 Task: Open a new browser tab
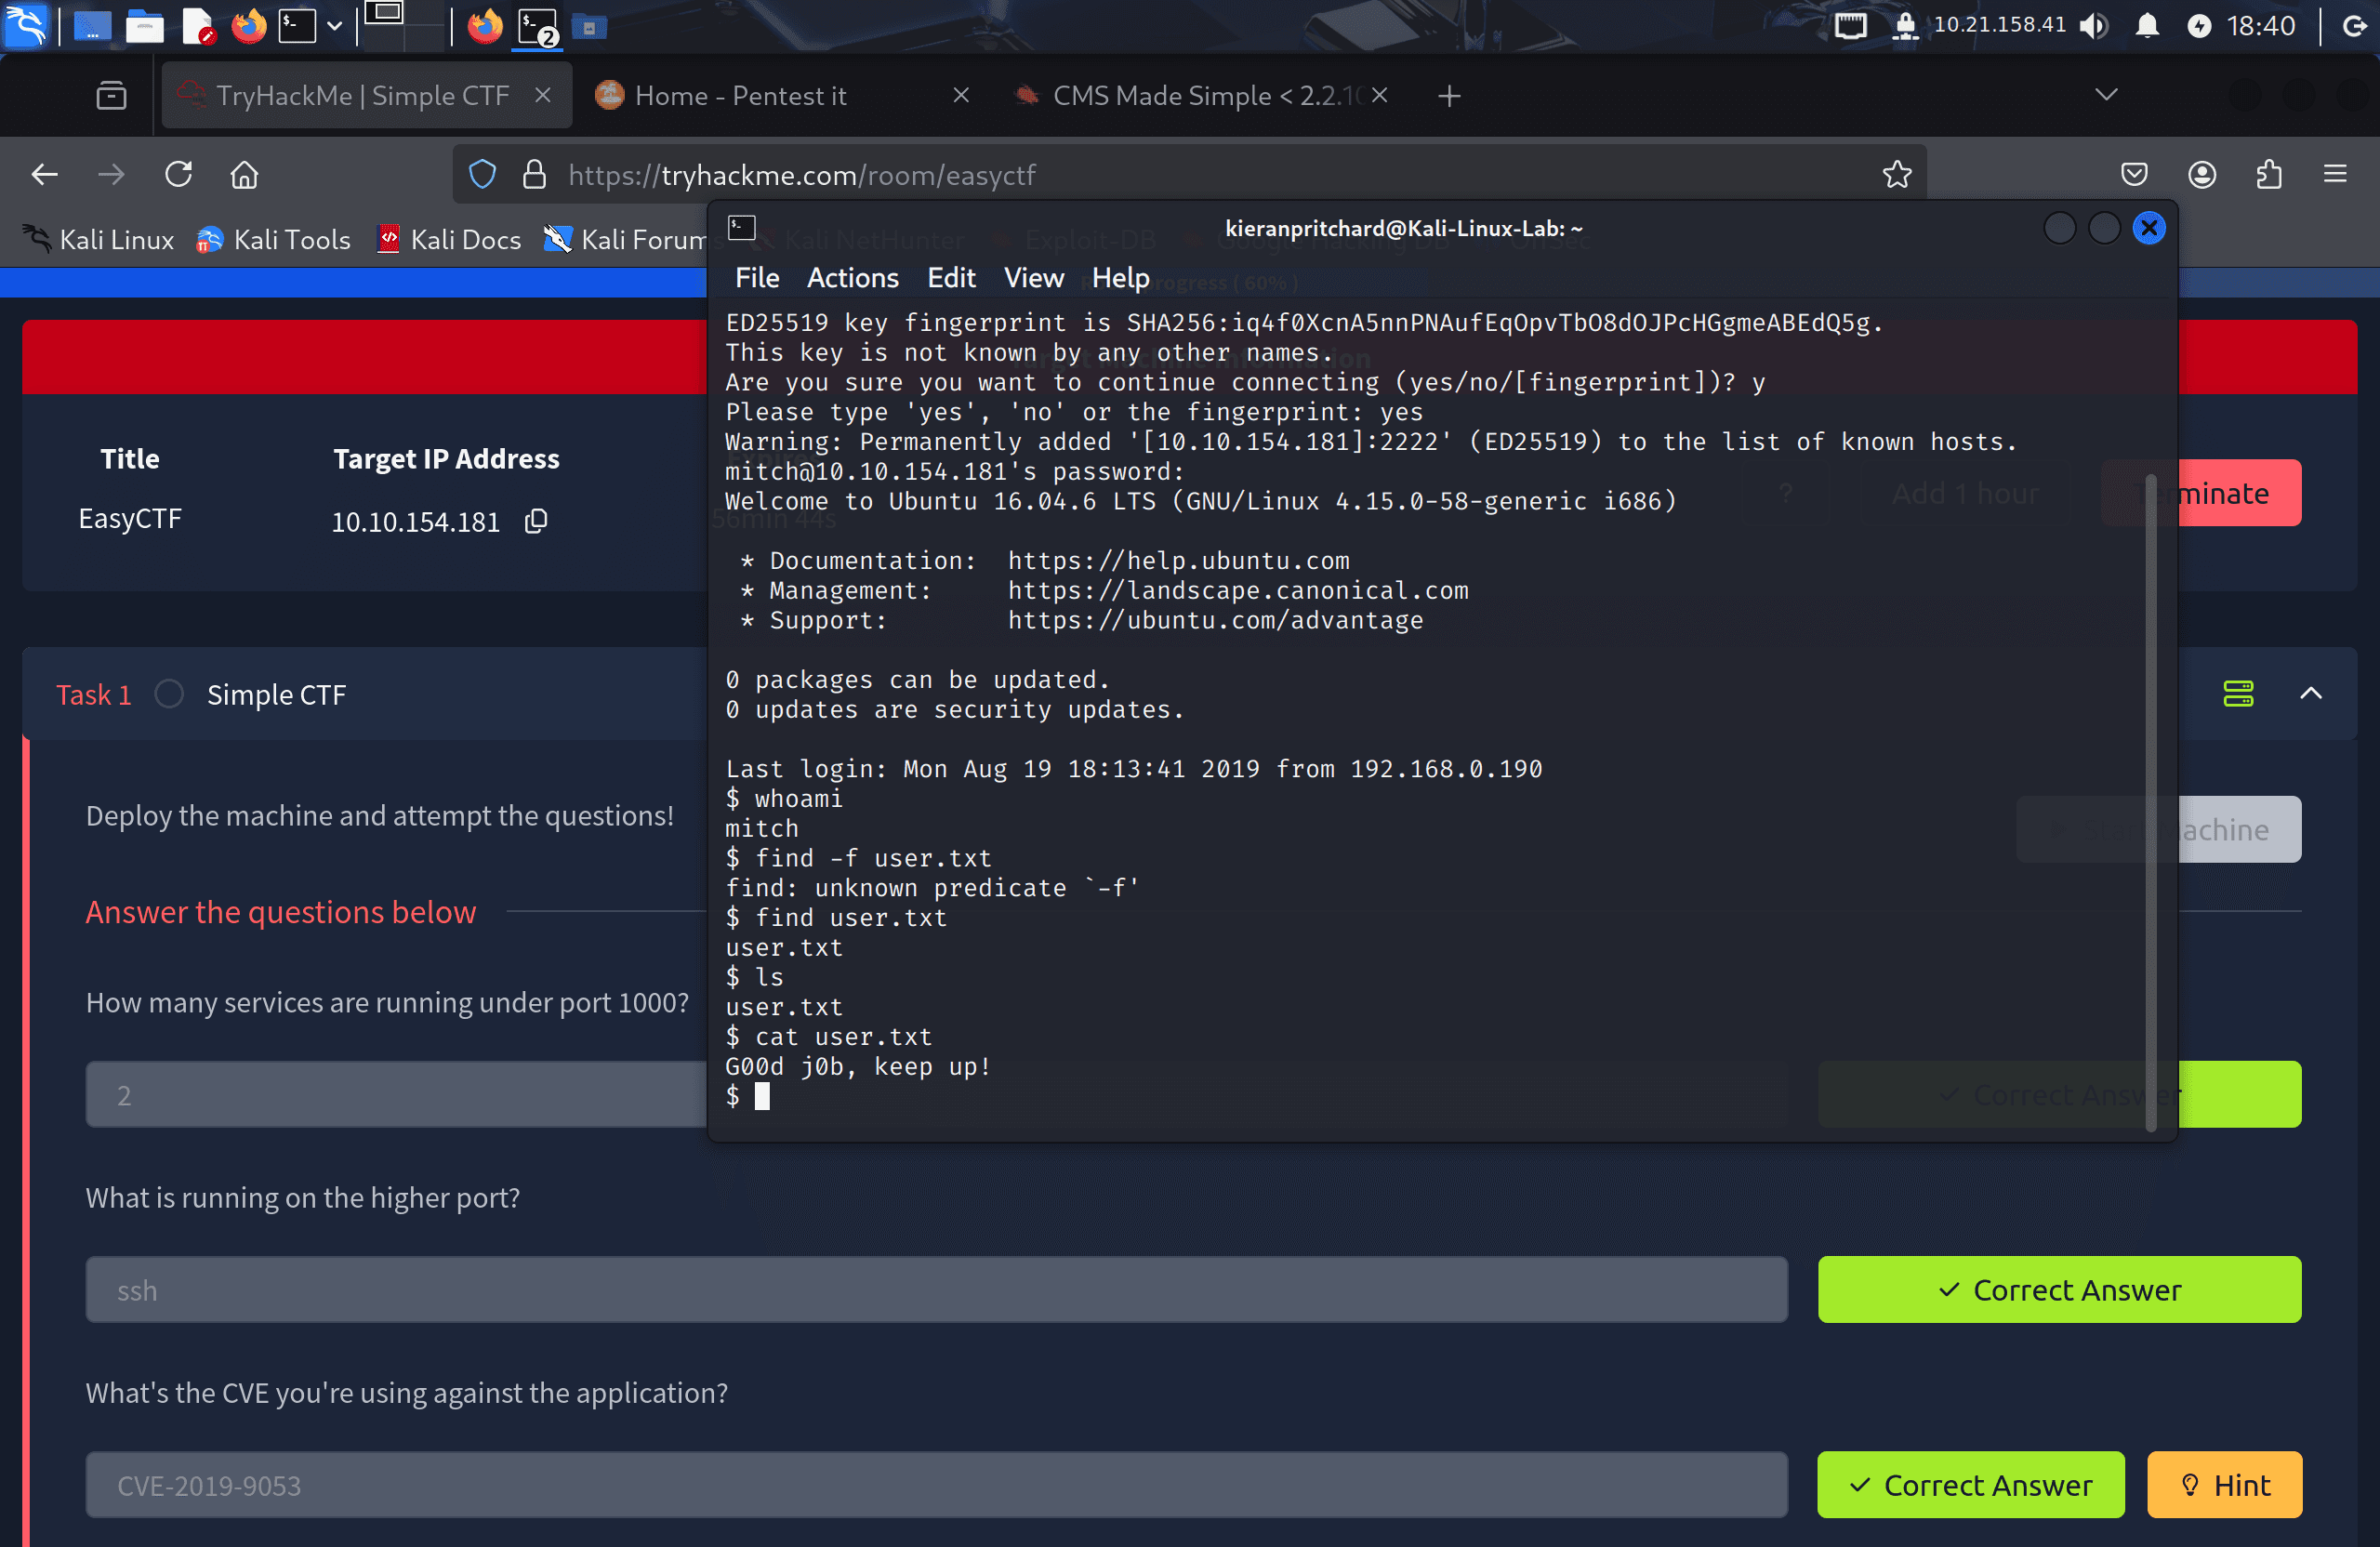click(x=1449, y=96)
